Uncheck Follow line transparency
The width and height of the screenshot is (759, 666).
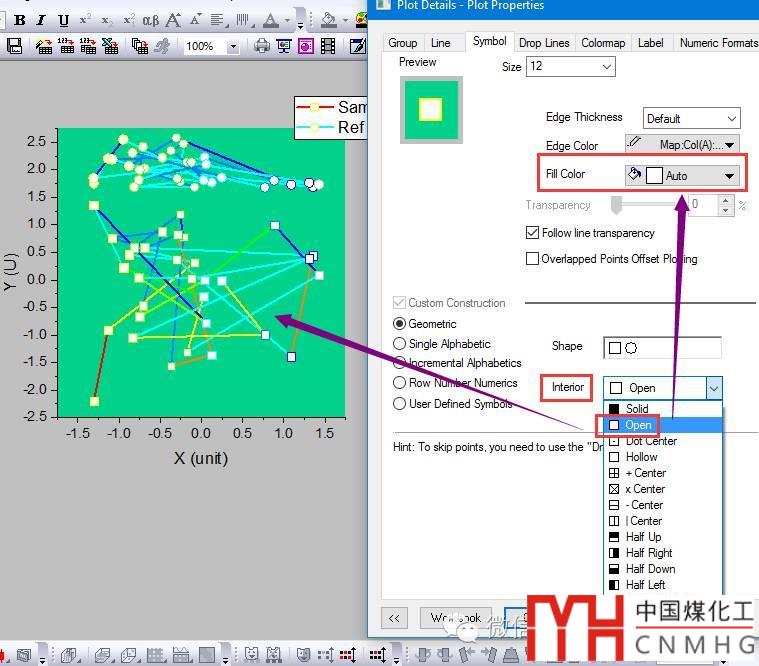pyautogui.click(x=532, y=233)
